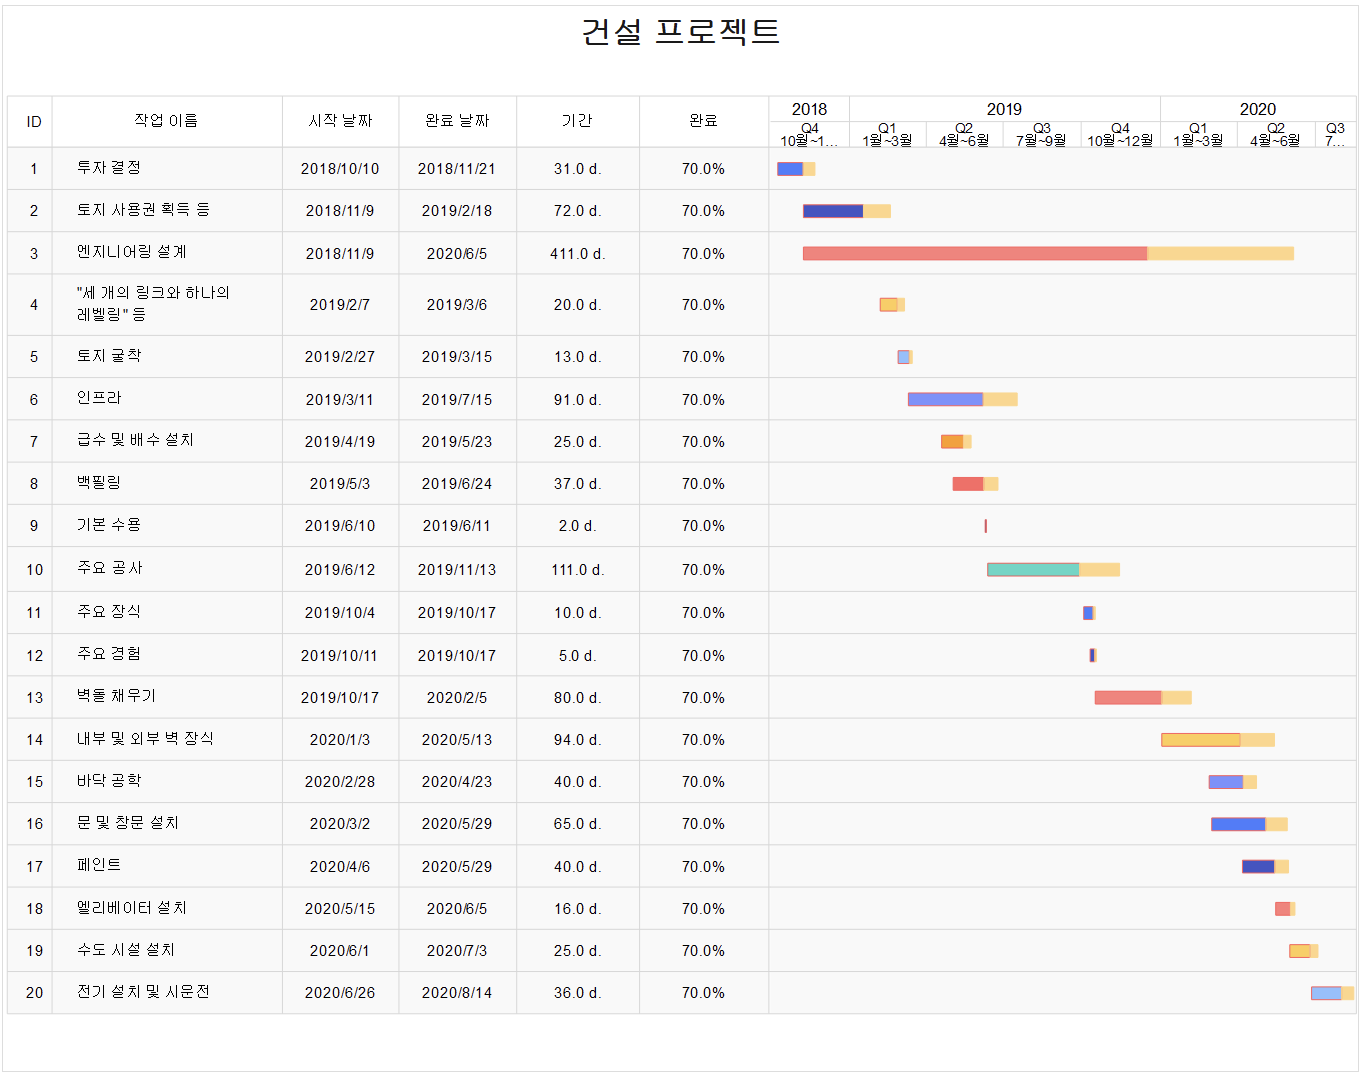The image size is (1364, 1074).
Task: Select the "Q1 1월~3월" 2020 quarter header
Action: (1197, 133)
